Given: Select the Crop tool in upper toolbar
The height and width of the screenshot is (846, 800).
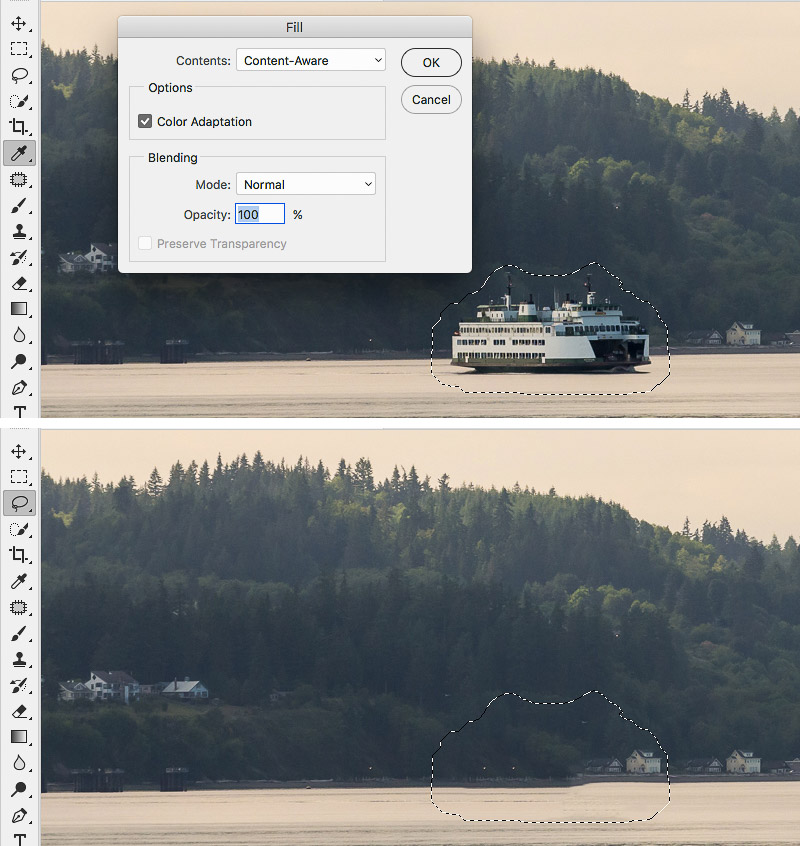Looking at the screenshot, I should [19, 127].
